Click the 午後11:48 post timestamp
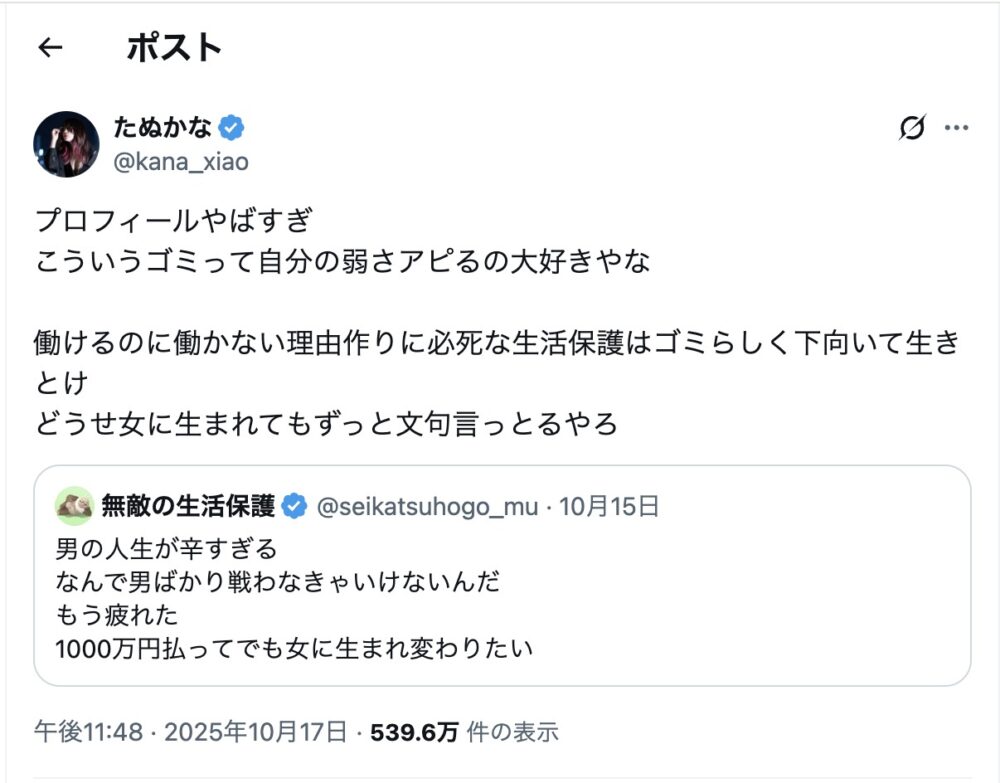Viewport: 1000px width, 783px height. coord(88,732)
